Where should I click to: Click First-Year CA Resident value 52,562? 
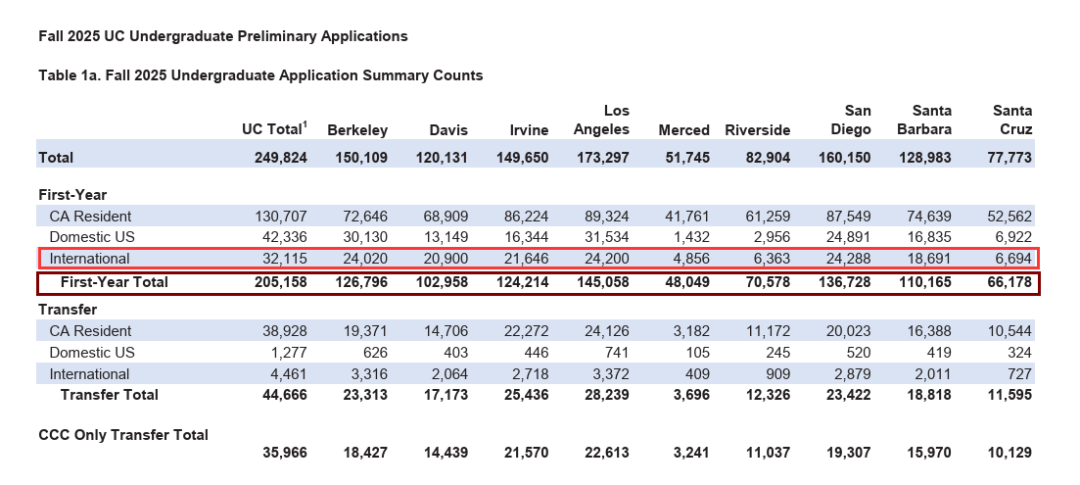coord(1009,217)
